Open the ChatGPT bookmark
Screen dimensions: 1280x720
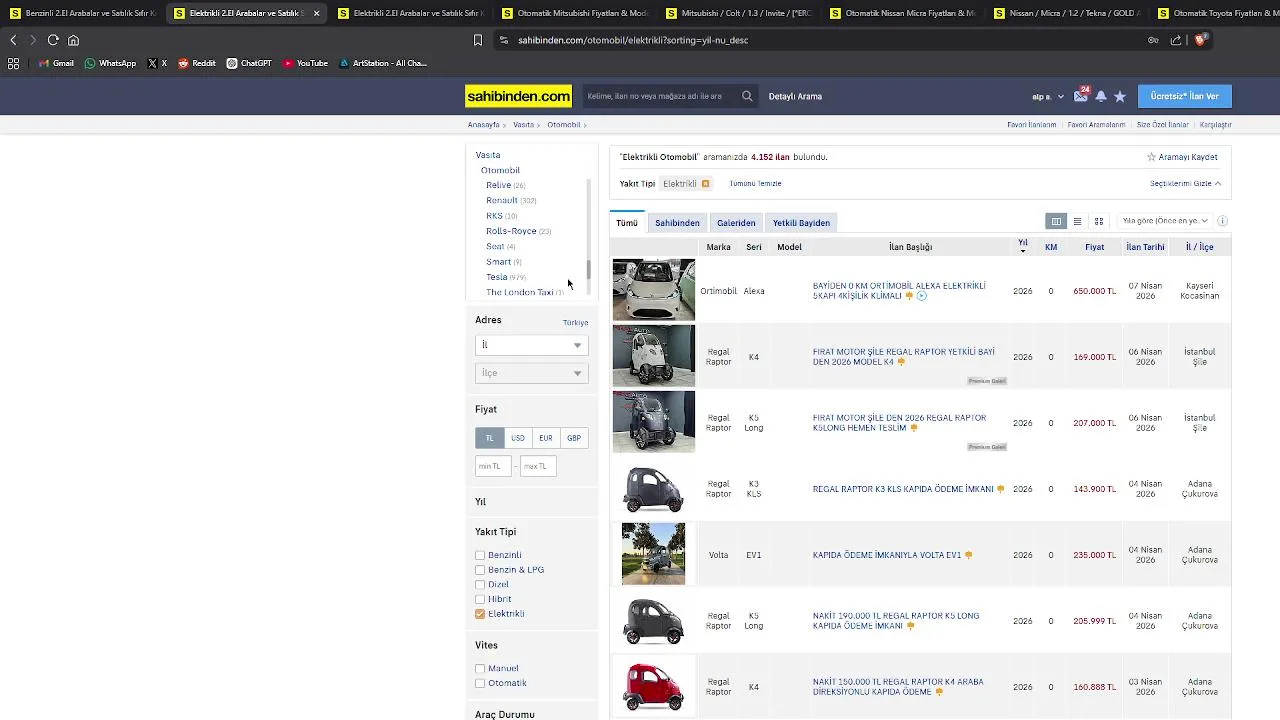click(x=249, y=63)
